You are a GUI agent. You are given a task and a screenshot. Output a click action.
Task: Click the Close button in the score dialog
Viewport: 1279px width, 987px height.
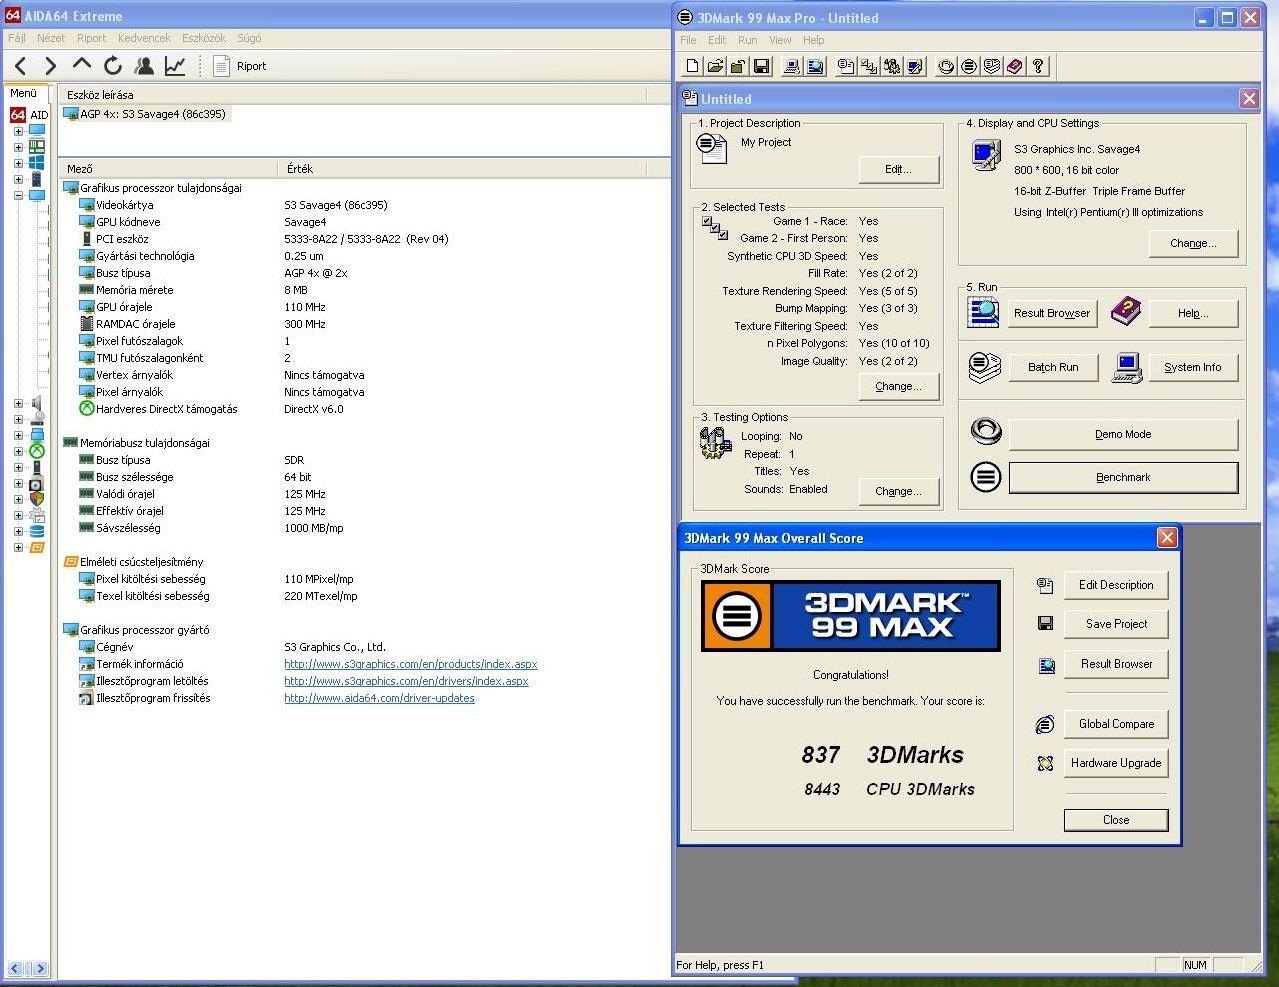(x=1116, y=820)
